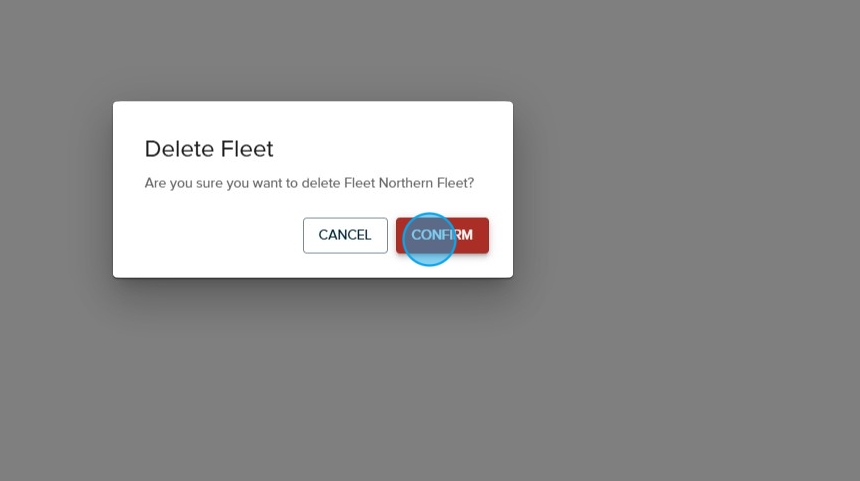Cancel the Delete Fleet dialog
860x481 pixels.
(x=345, y=235)
